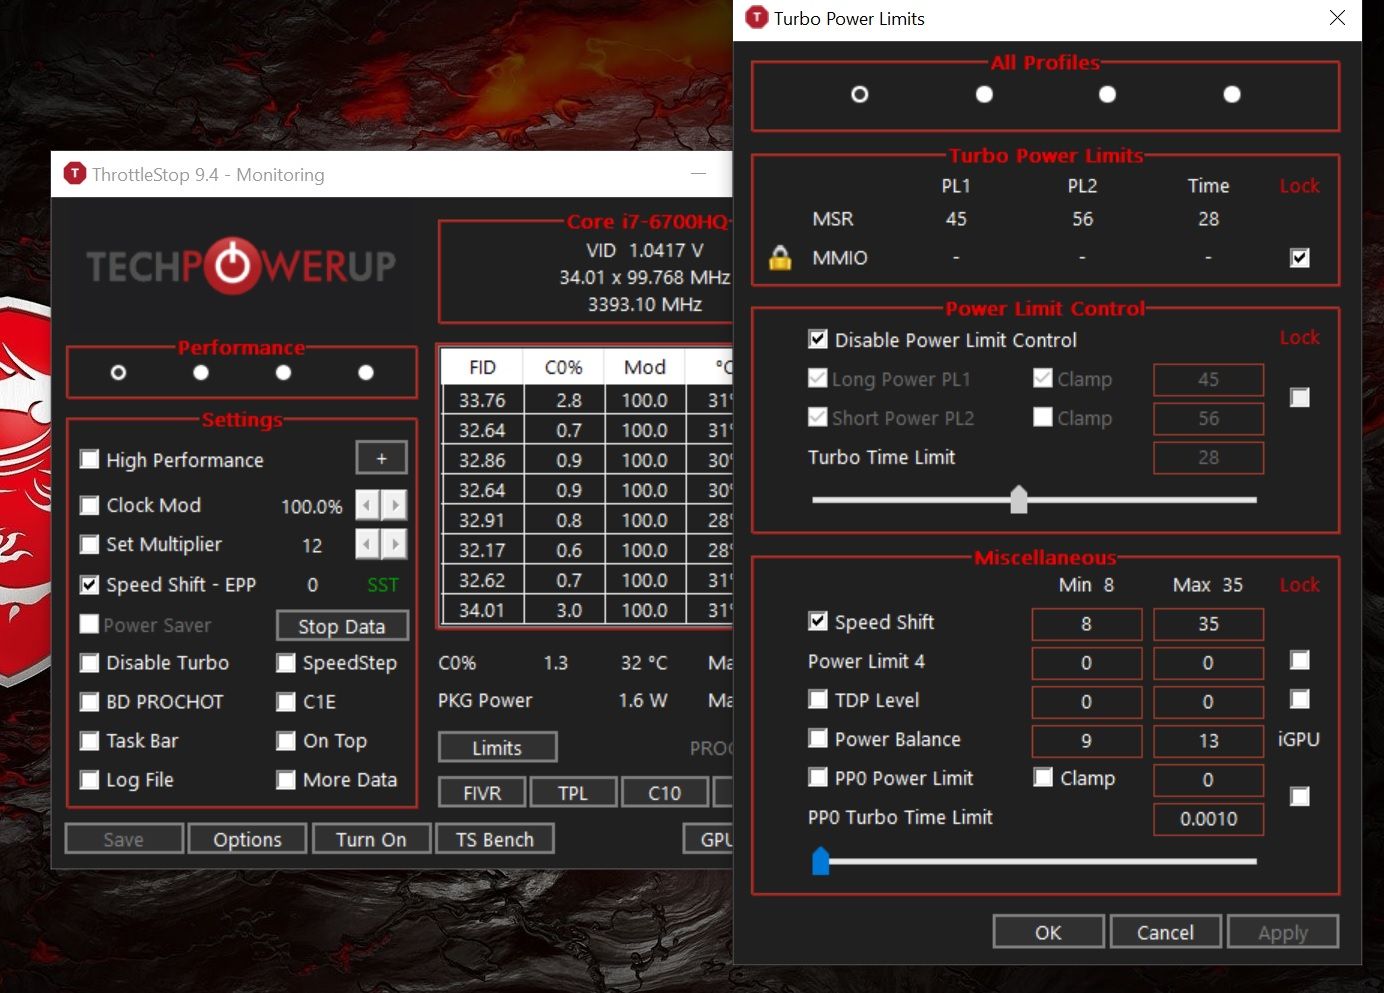1384x993 pixels.
Task: Close the Turbo Power Limits dialog
Action: (1337, 18)
